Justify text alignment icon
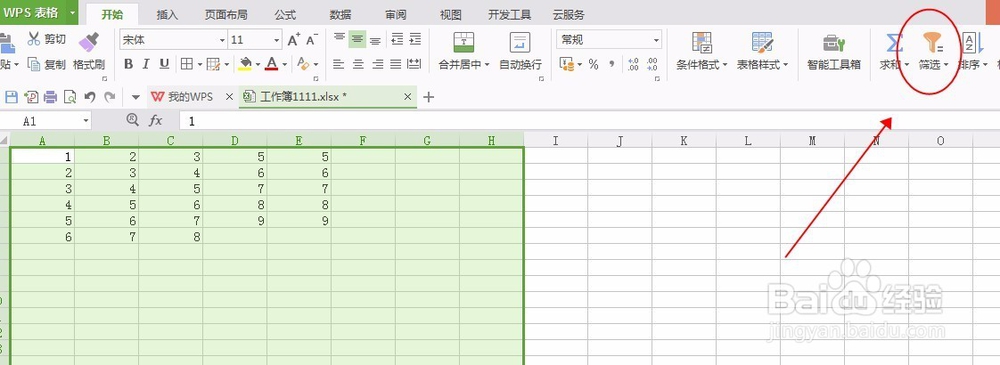This screenshot has height=365, width=1000. click(x=395, y=64)
